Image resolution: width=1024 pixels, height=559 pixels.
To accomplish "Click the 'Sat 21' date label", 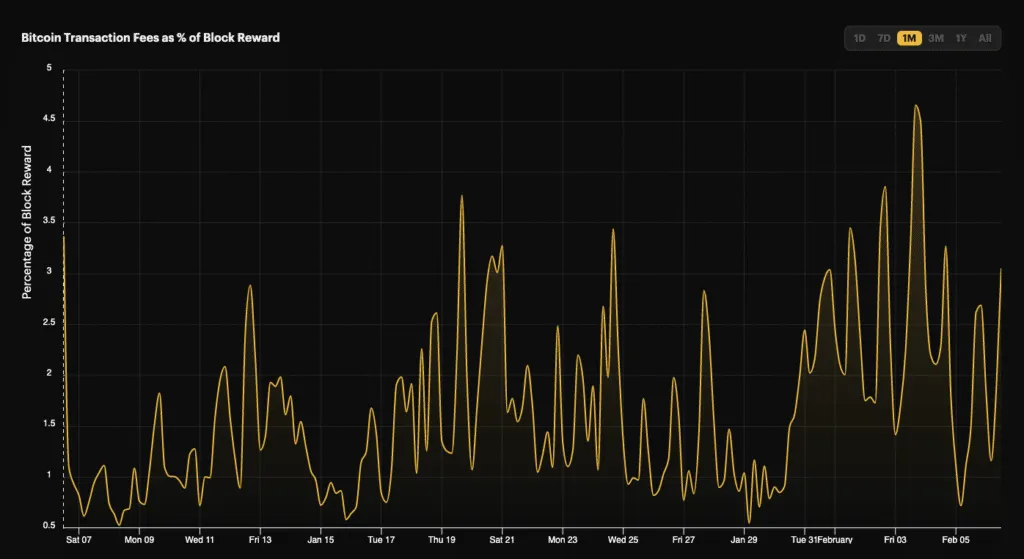I will pyautogui.click(x=502, y=540).
